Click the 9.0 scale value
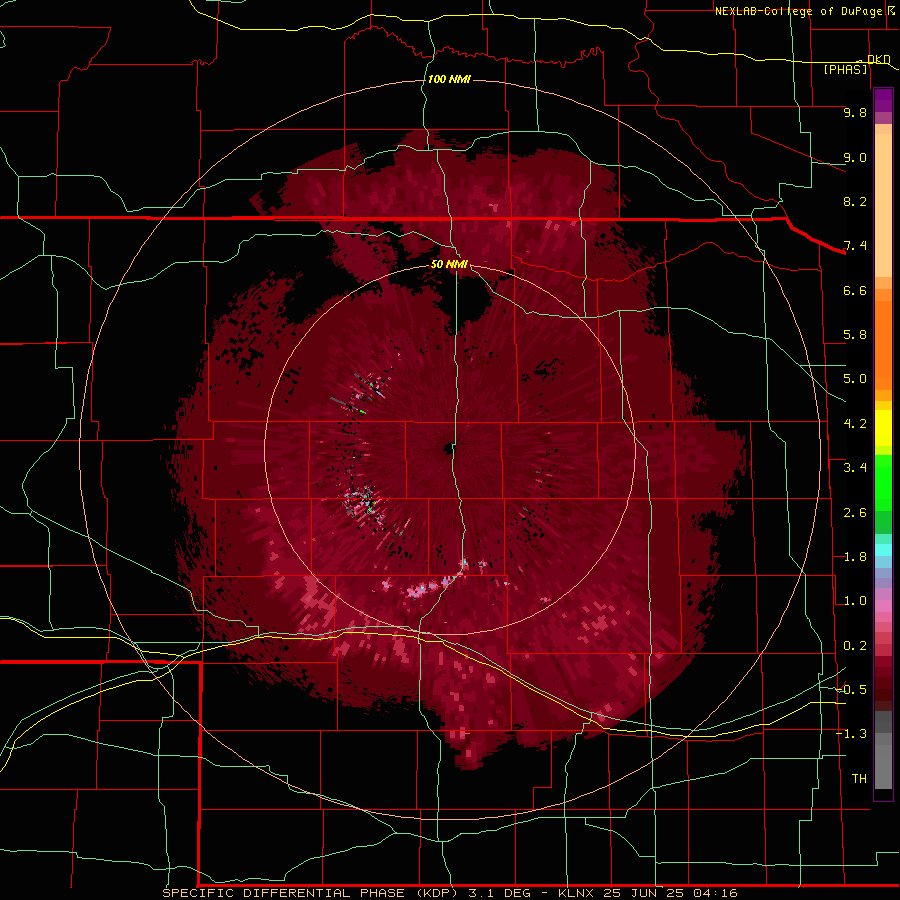Viewport: 900px width, 900px height. coord(855,157)
